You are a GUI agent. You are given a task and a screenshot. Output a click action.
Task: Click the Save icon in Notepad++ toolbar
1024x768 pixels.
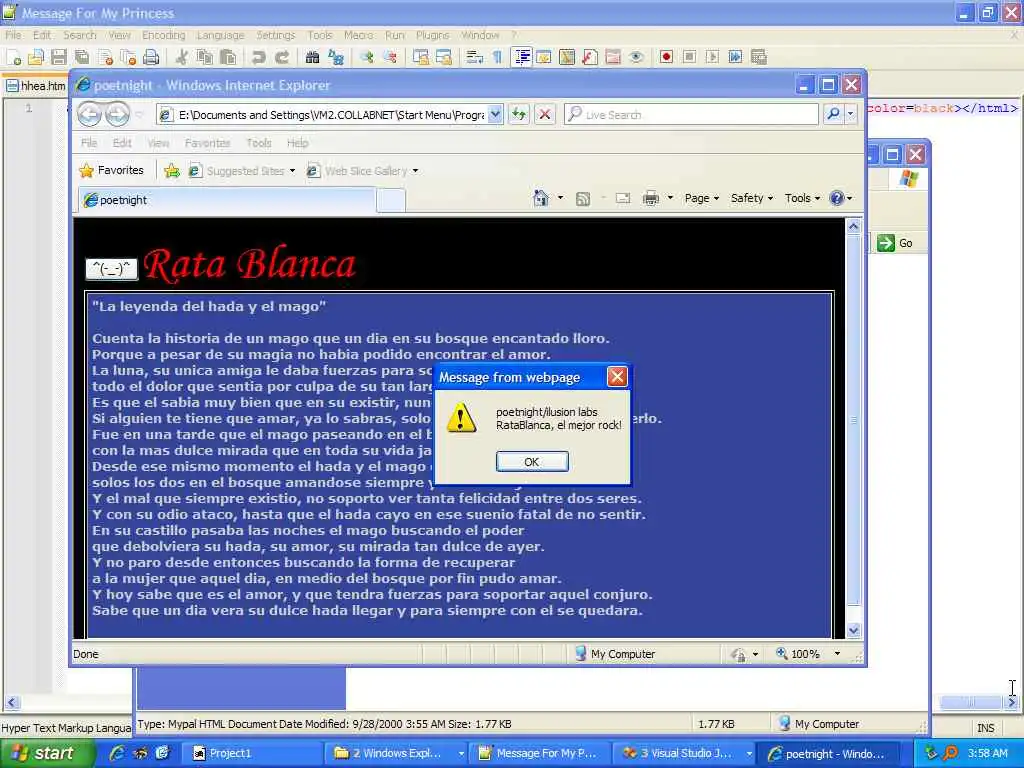[x=59, y=57]
